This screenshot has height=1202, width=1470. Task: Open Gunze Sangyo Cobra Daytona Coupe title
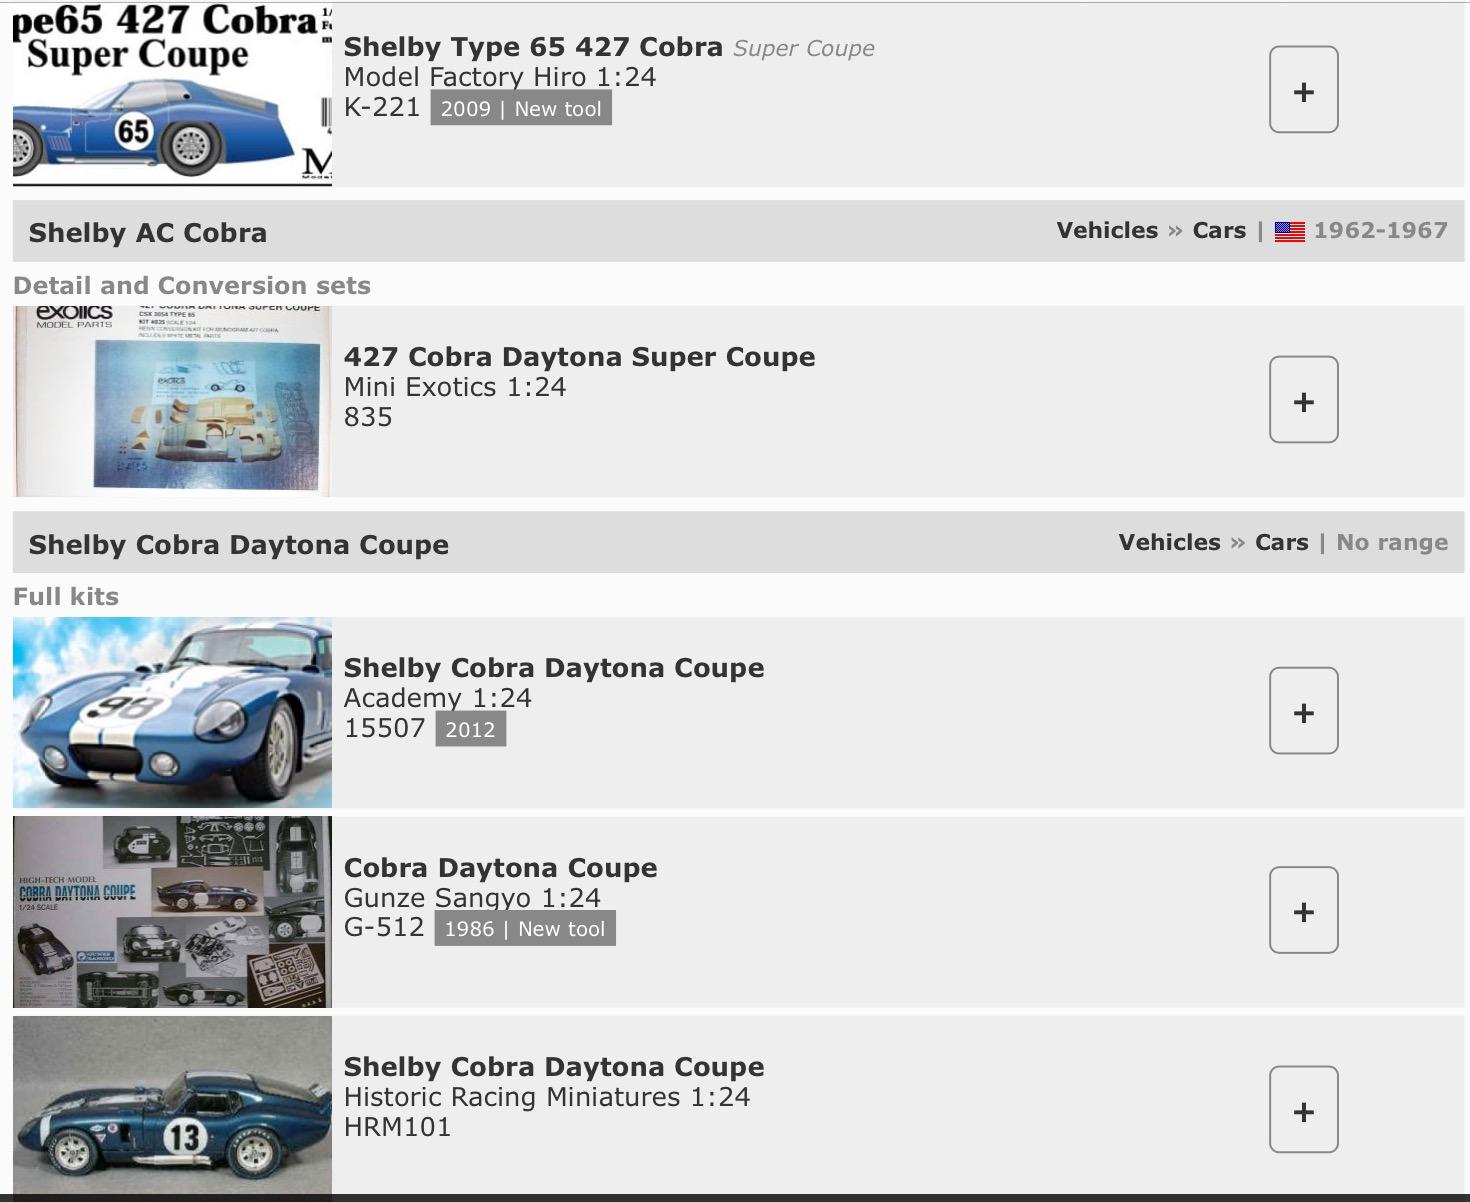pos(500,868)
